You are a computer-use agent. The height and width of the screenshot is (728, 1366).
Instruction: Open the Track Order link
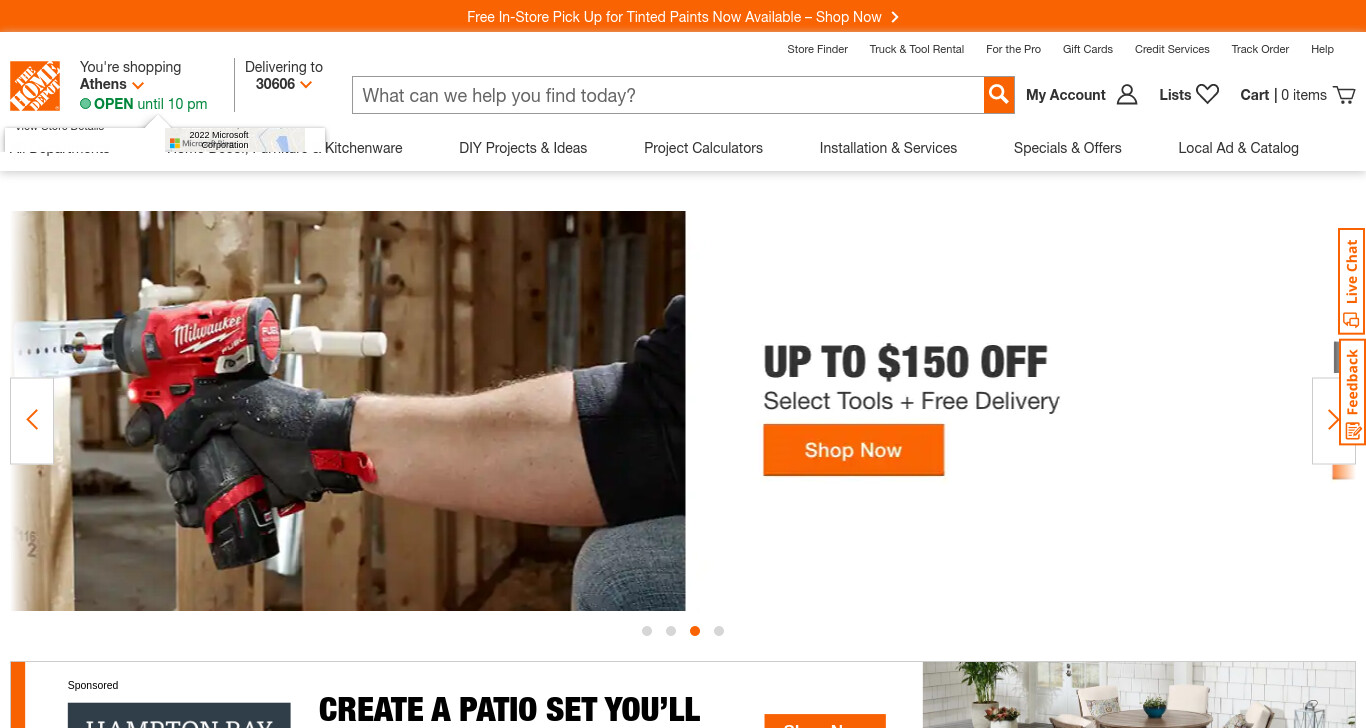coord(1260,49)
